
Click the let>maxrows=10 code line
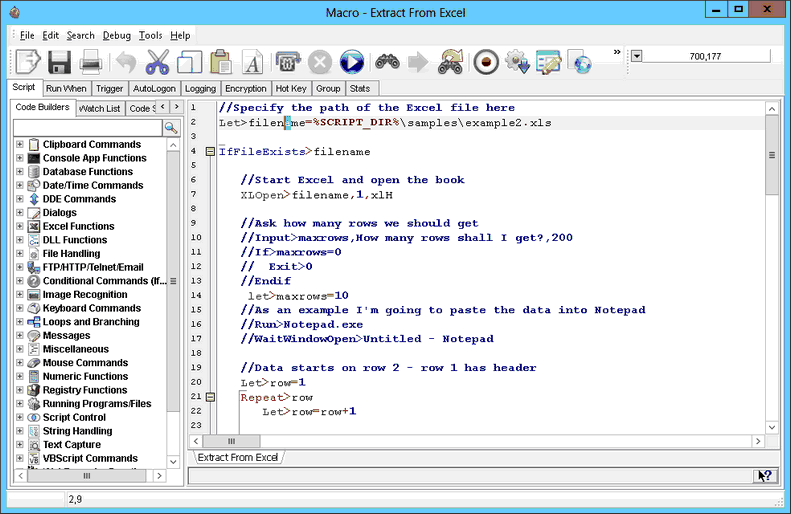click(x=298, y=296)
